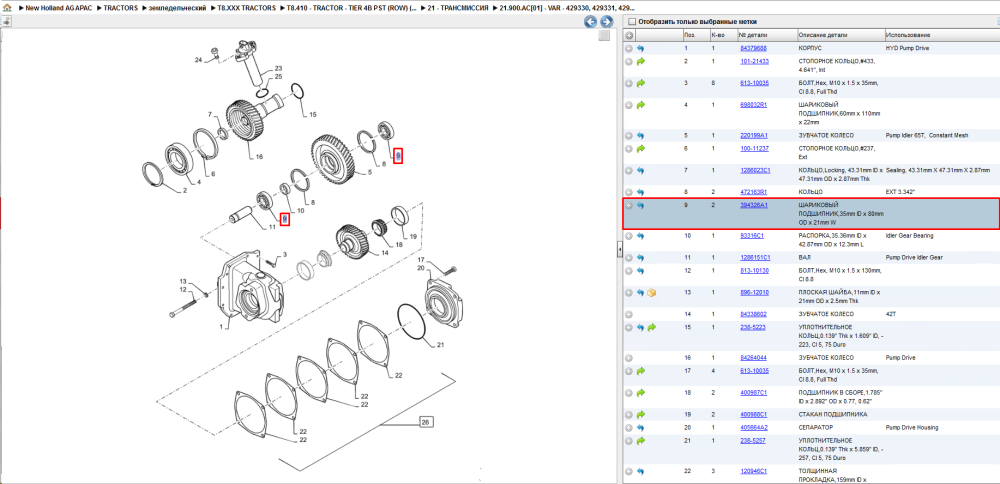Add part 84379688 via its circle icon
Screen dimensions: 1000x484
[x=629, y=48]
